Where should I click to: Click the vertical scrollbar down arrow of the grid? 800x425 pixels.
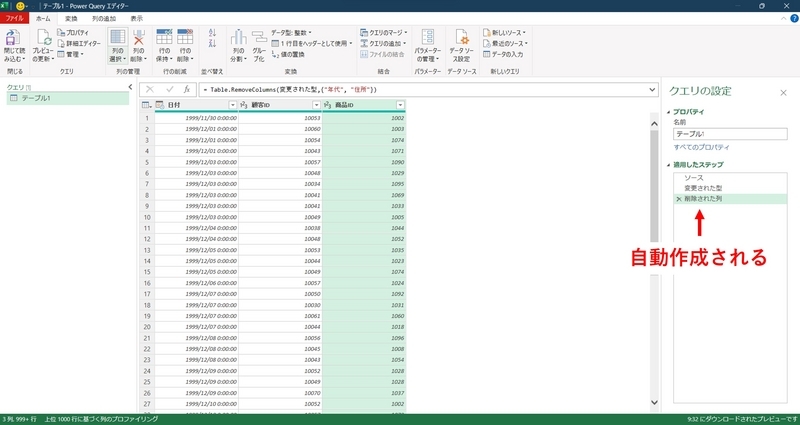point(655,403)
